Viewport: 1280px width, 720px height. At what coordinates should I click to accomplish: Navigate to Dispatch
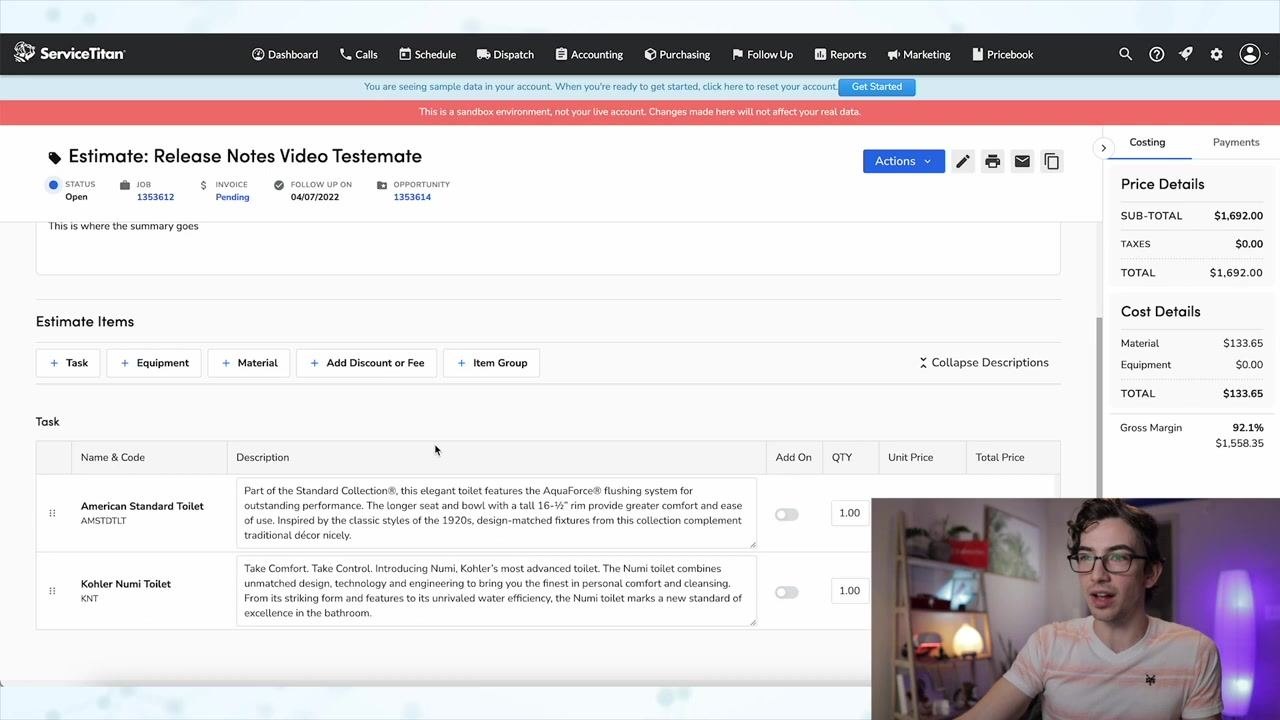[x=505, y=54]
